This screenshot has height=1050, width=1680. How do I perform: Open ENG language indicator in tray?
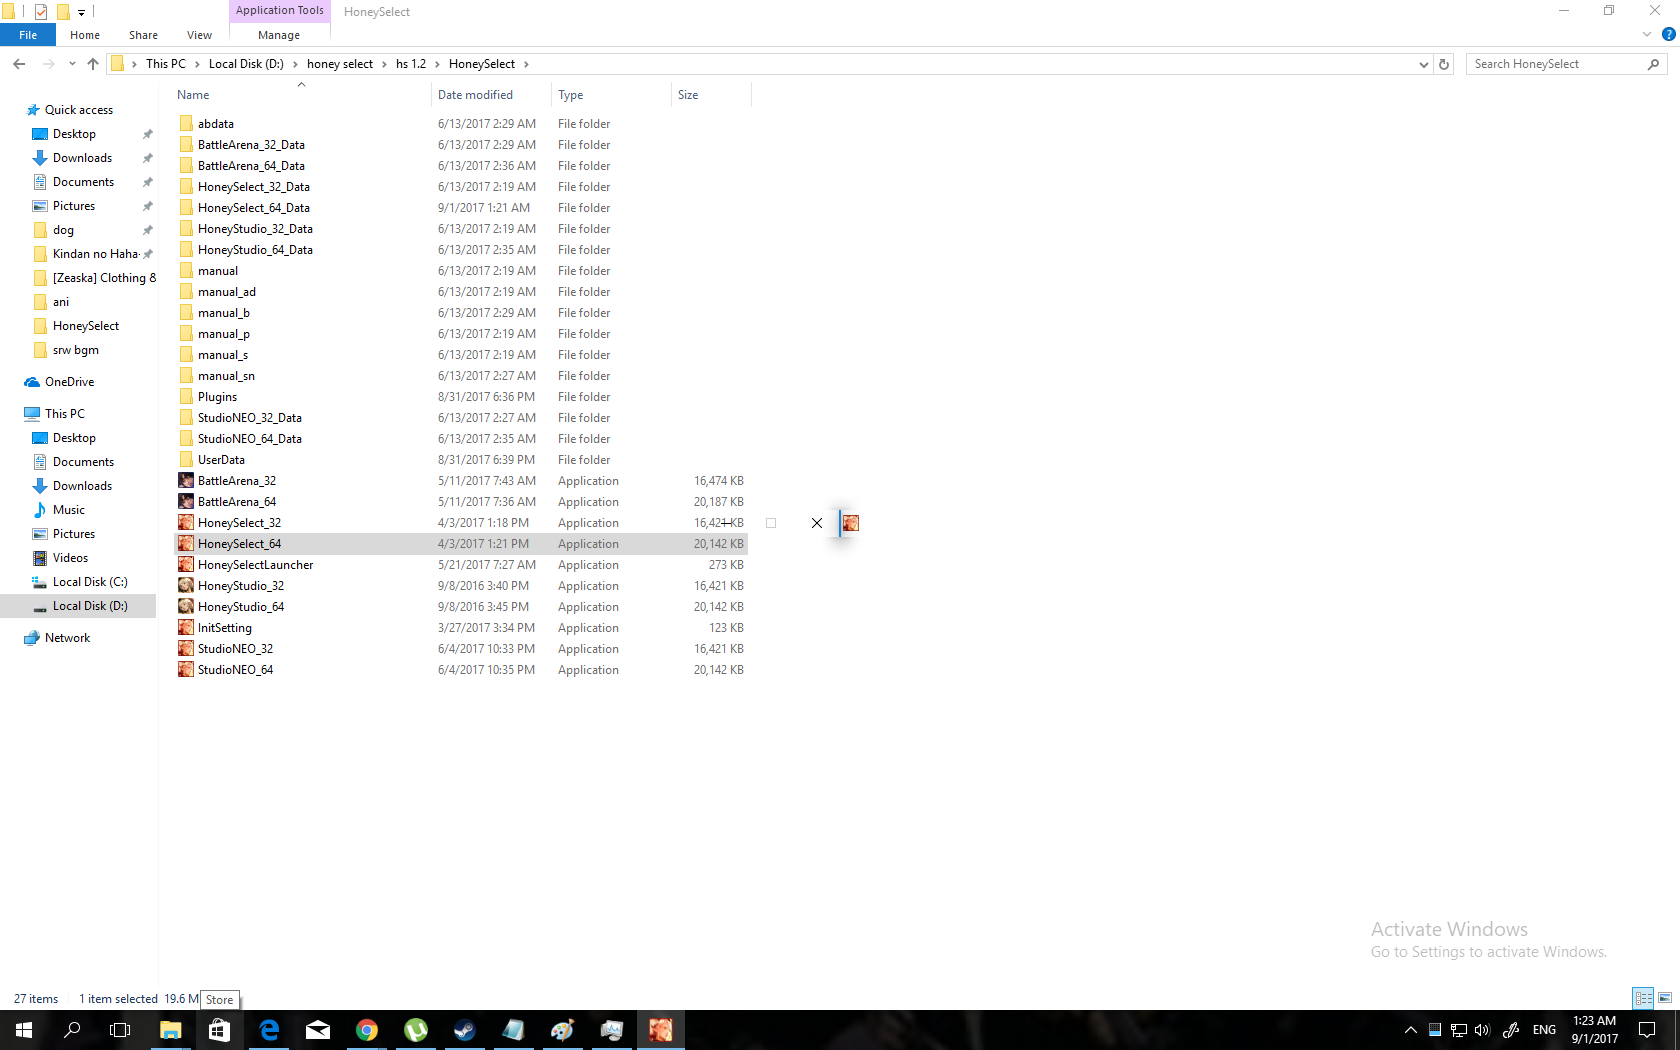[1544, 1030]
